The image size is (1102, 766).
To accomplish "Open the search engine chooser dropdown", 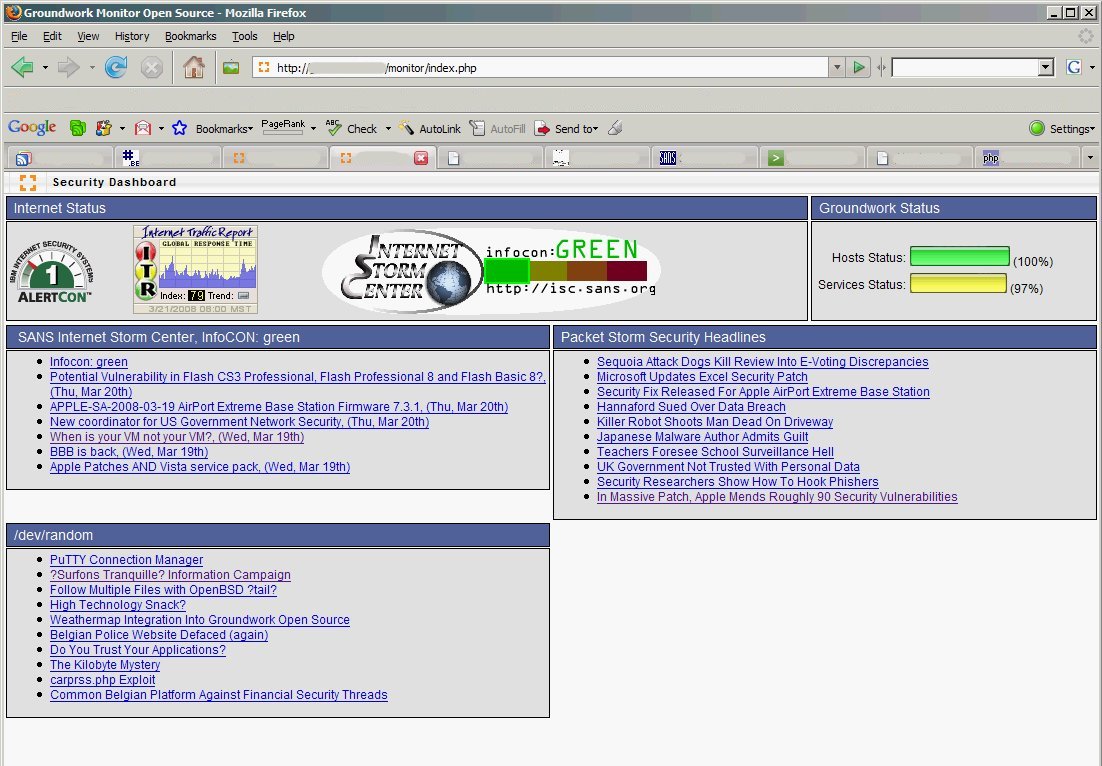I will coord(1091,68).
